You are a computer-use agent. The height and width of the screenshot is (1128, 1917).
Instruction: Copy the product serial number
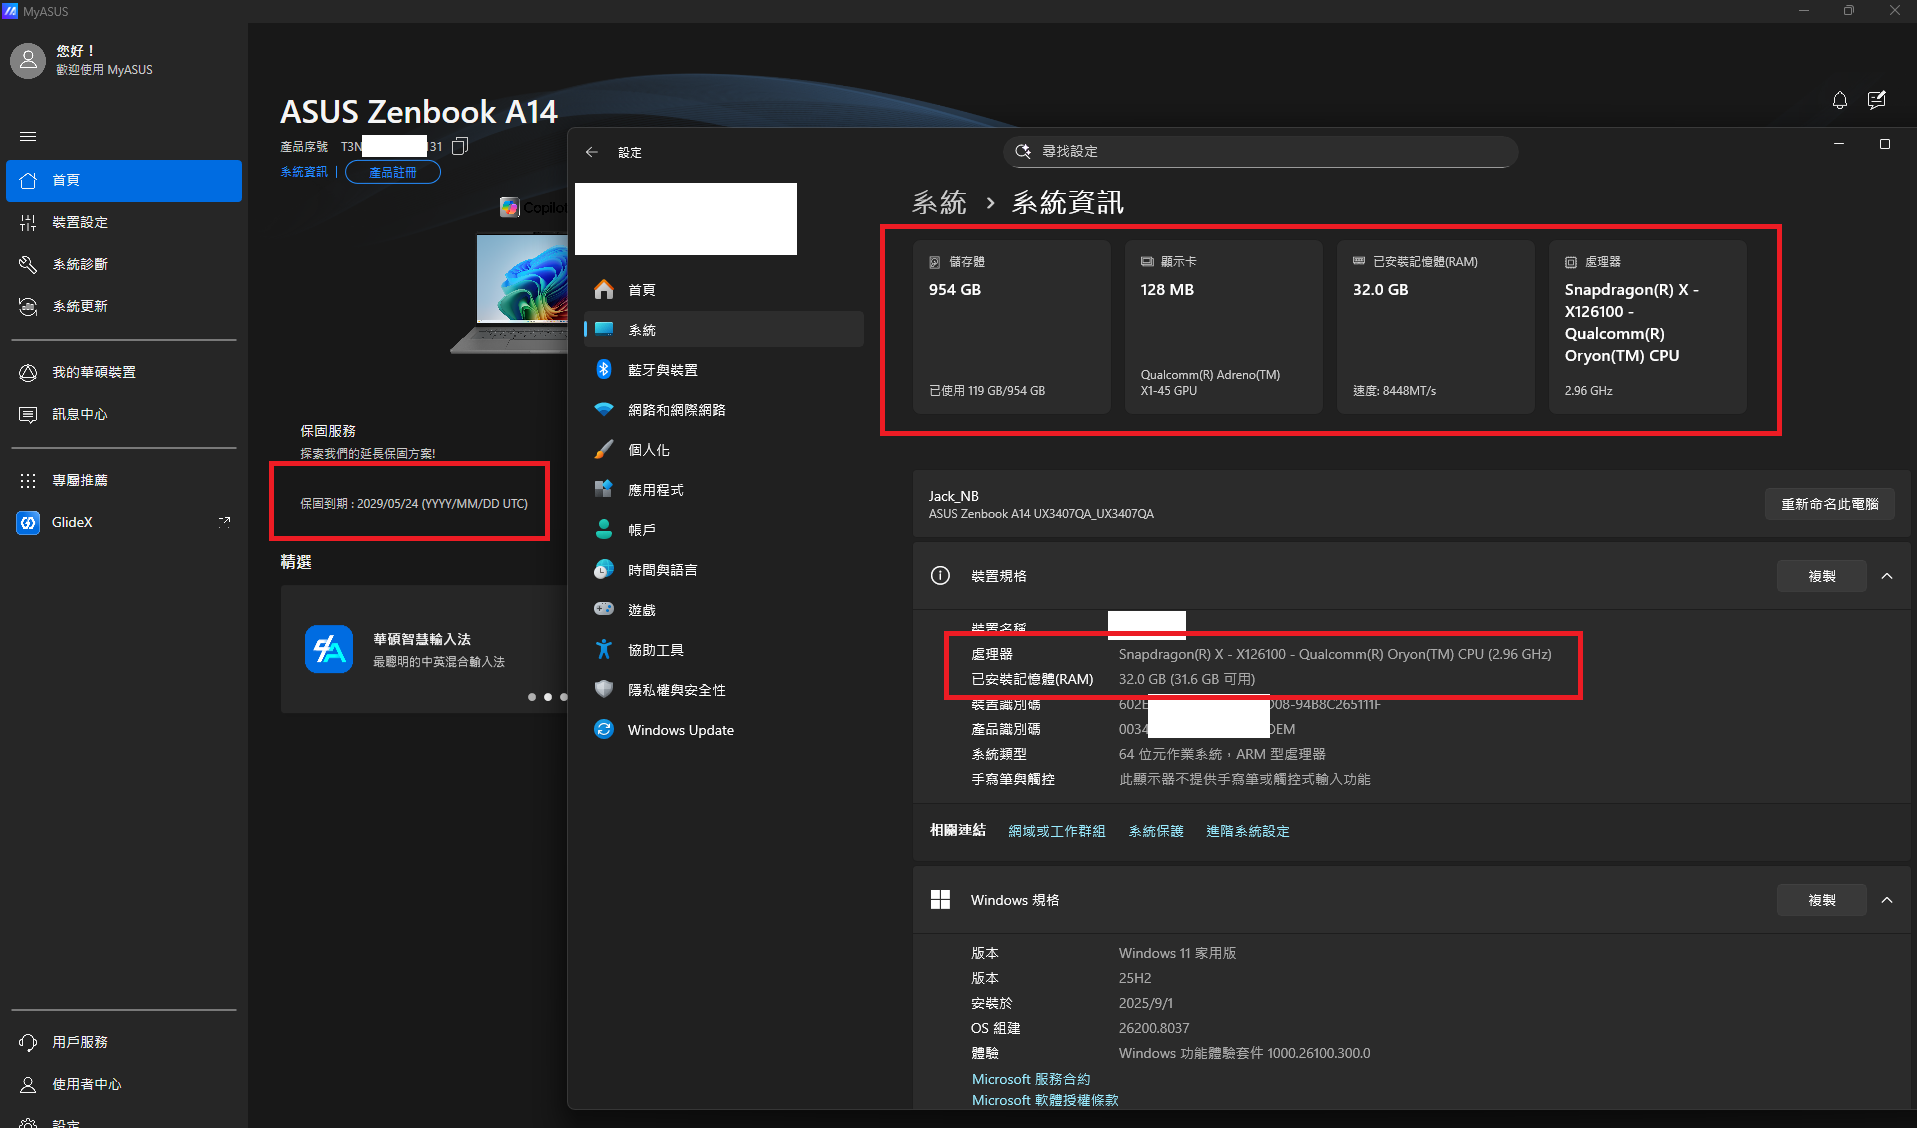pos(460,147)
